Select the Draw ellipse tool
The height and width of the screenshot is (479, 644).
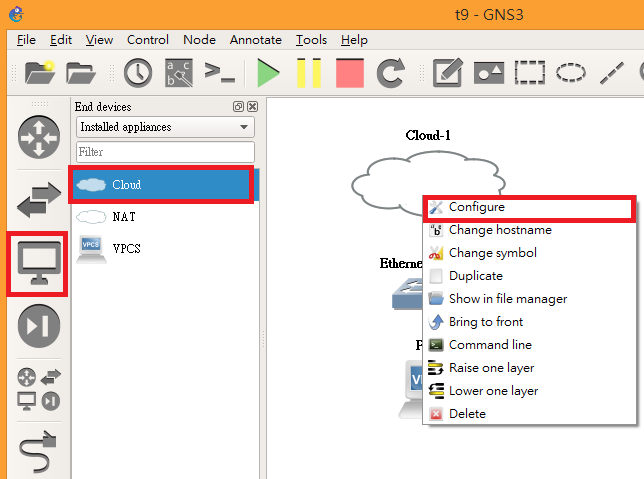(x=571, y=73)
